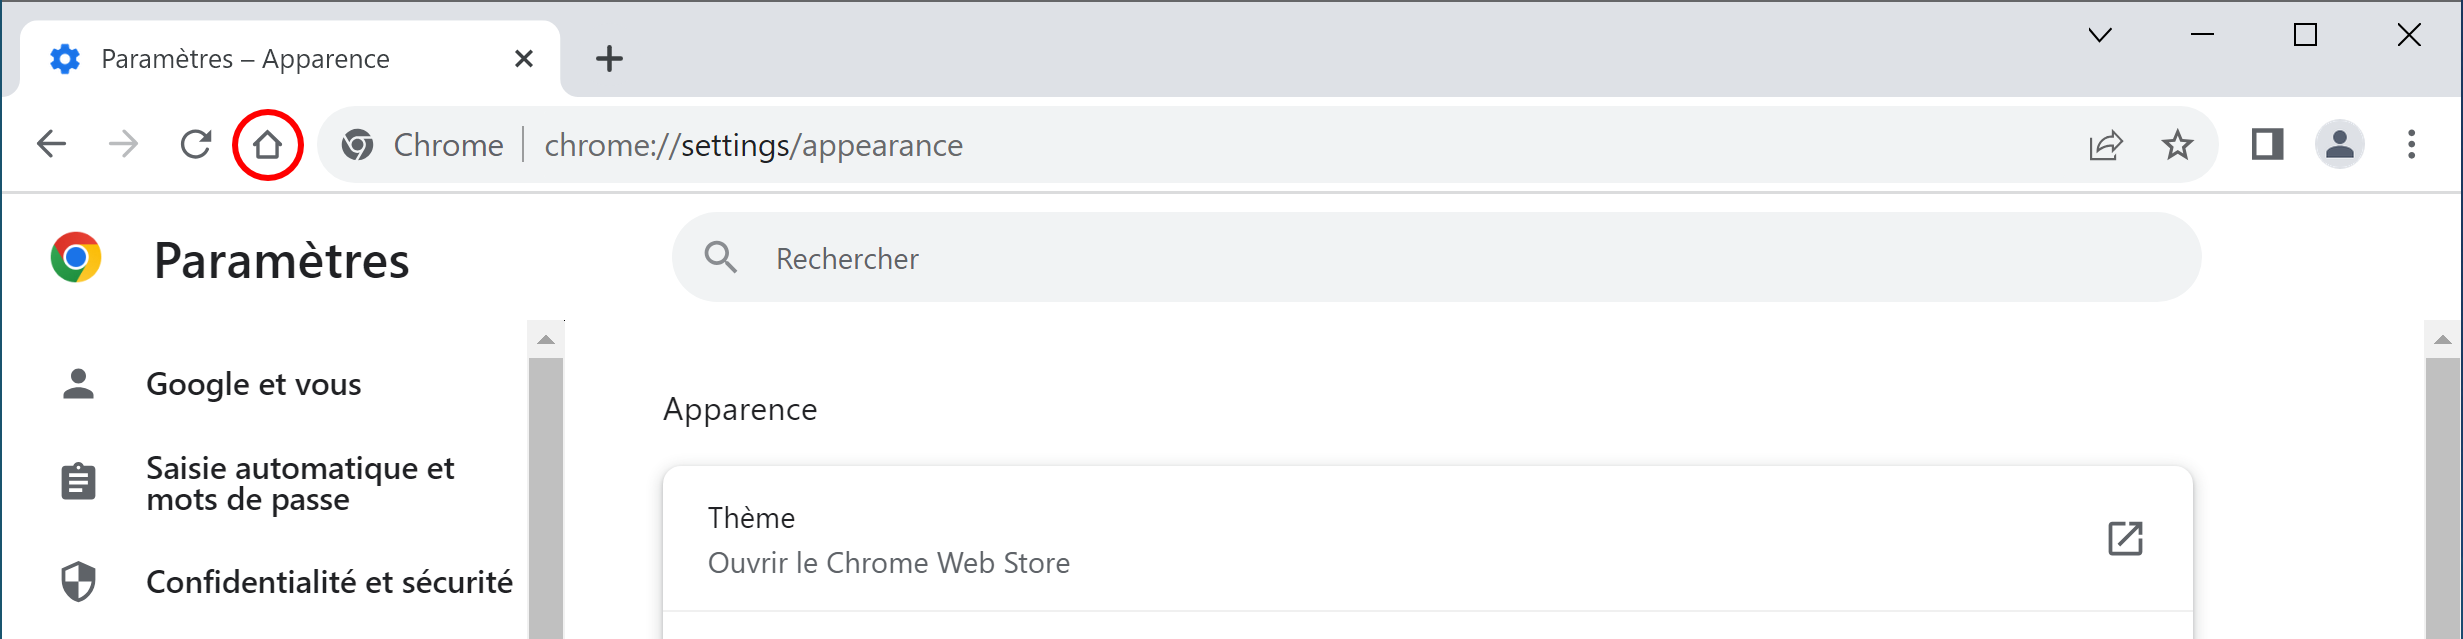Open Confidentialité et sécurité section
Screen dimensions: 2463x639
point(329,582)
